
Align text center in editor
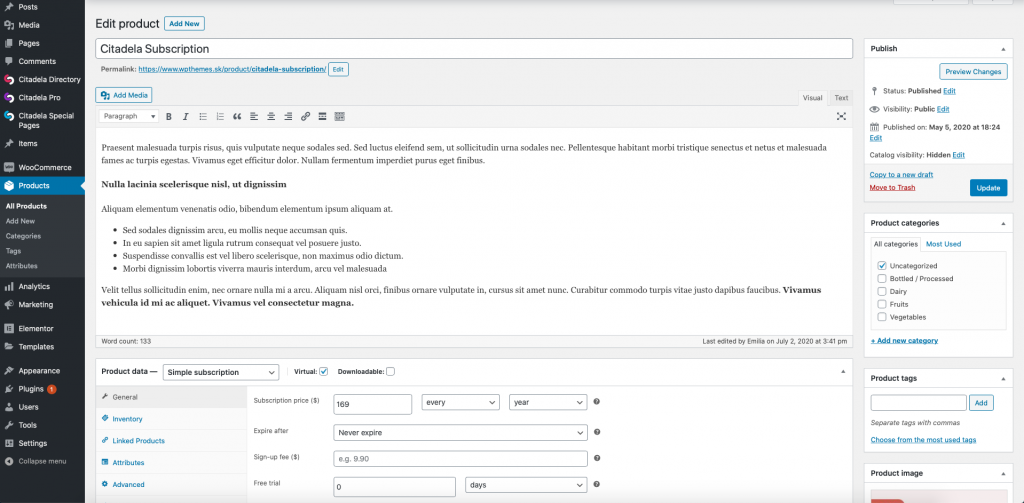tap(271, 116)
